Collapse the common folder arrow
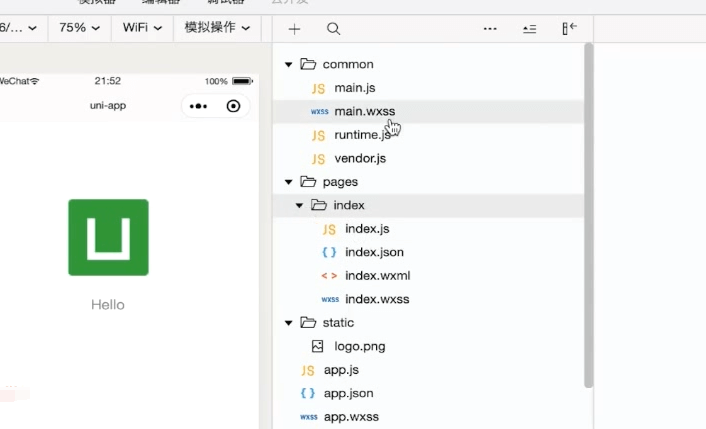 (289, 64)
